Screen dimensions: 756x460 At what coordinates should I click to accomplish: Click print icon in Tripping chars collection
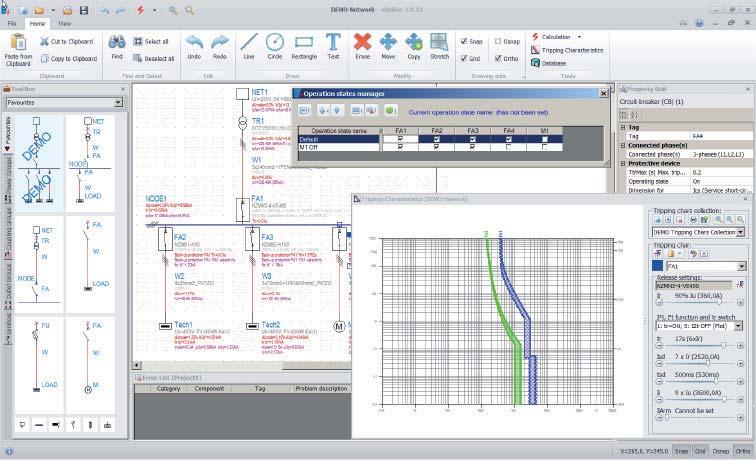[693, 220]
